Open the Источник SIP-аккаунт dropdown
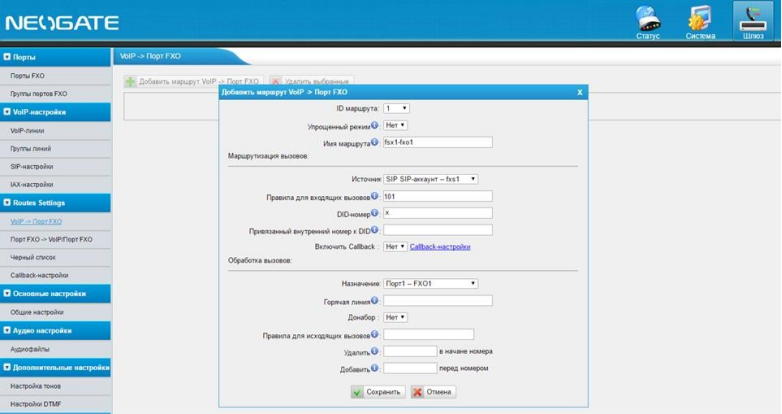This screenshot has width=782, height=414. pyautogui.click(x=430, y=179)
